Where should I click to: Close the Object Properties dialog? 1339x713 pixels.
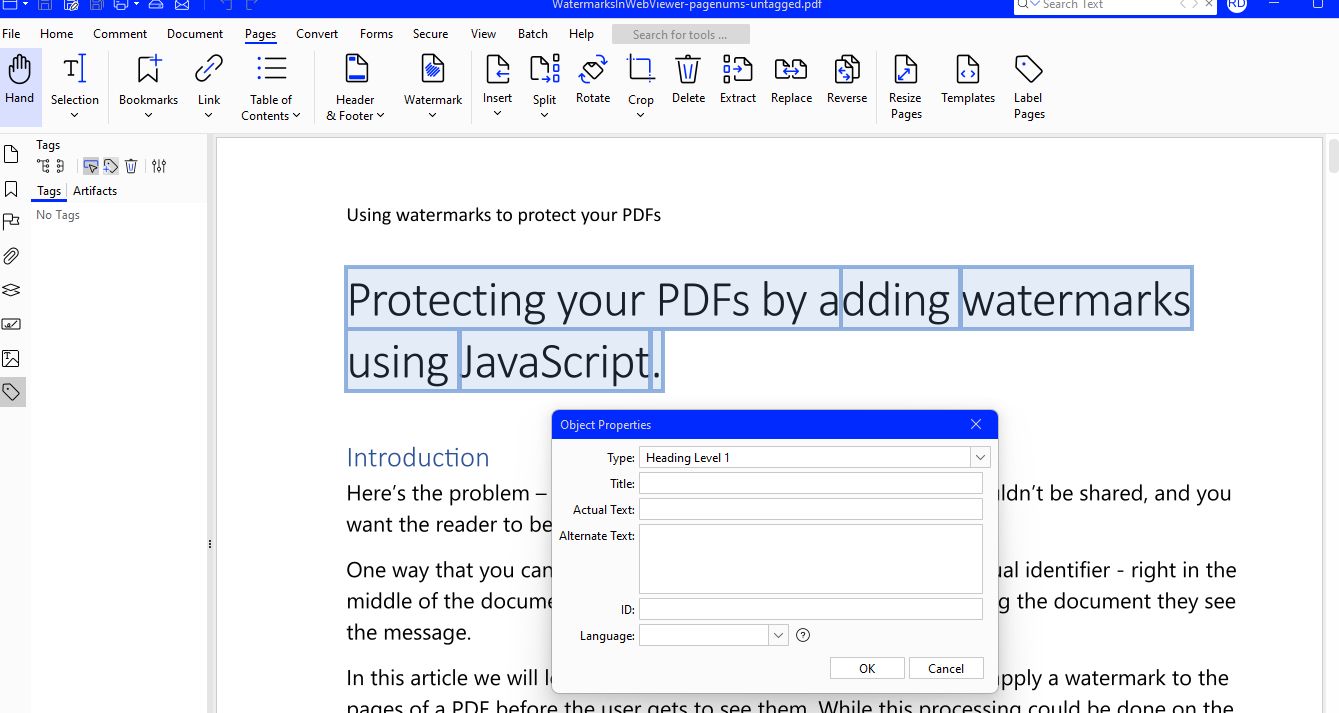pos(976,425)
